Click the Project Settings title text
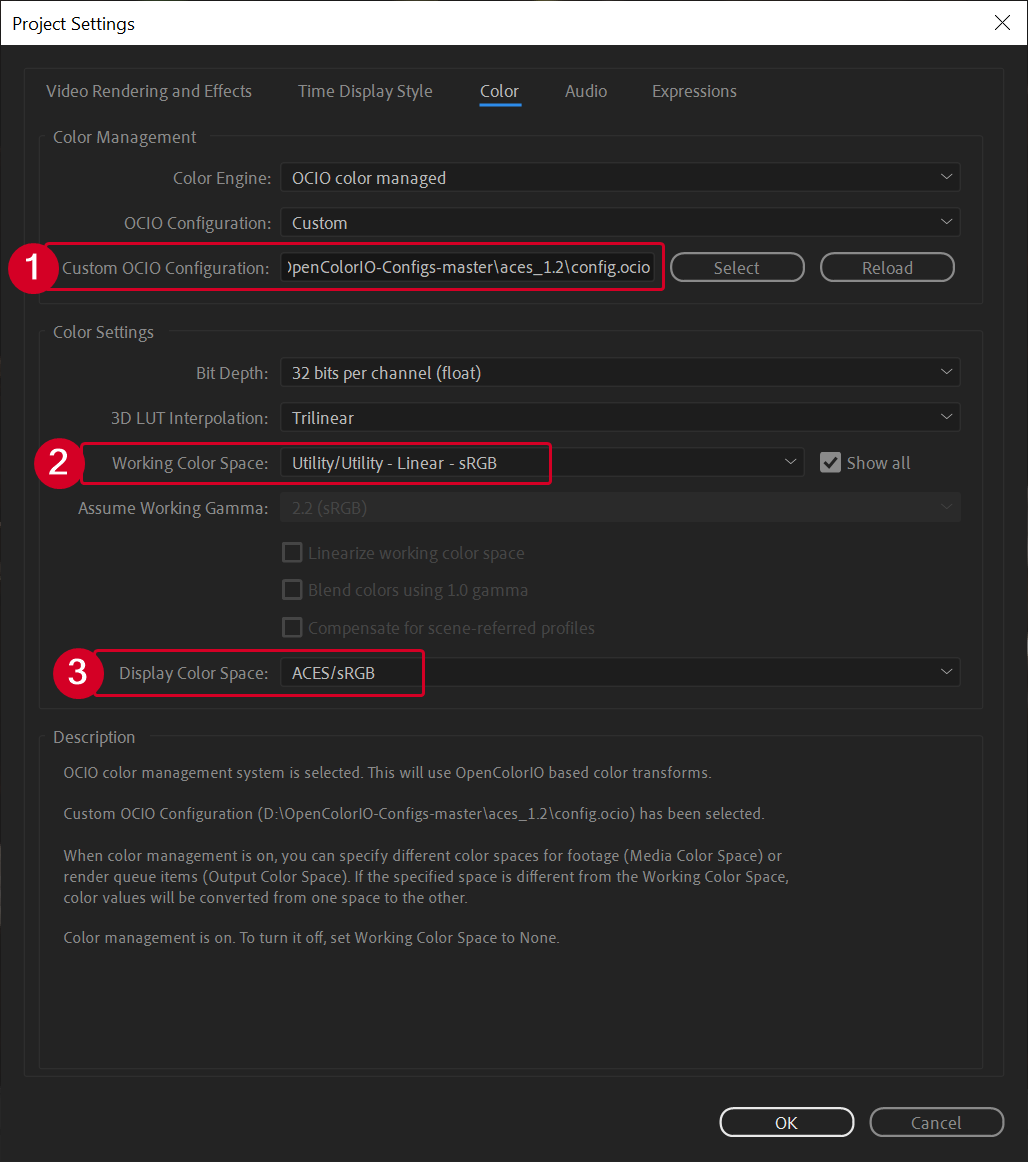This screenshot has width=1028, height=1162. point(73,24)
